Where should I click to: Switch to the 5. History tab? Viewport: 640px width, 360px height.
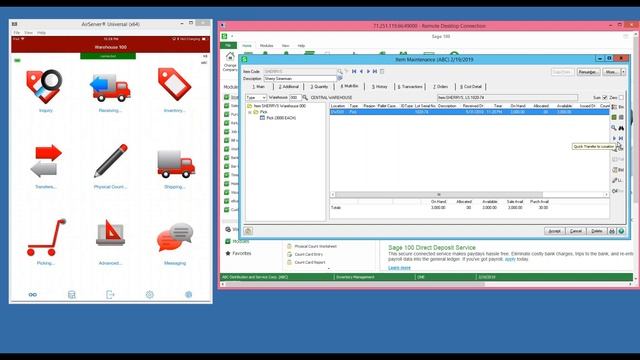click(380, 87)
